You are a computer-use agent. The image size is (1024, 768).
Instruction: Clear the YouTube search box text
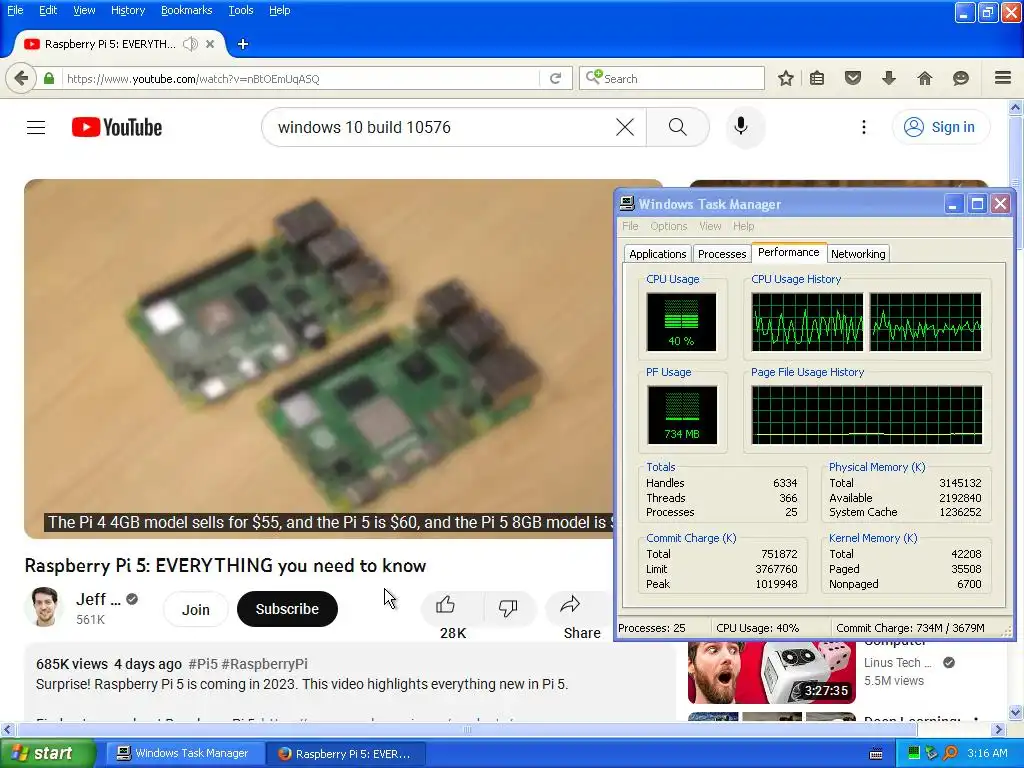(625, 127)
